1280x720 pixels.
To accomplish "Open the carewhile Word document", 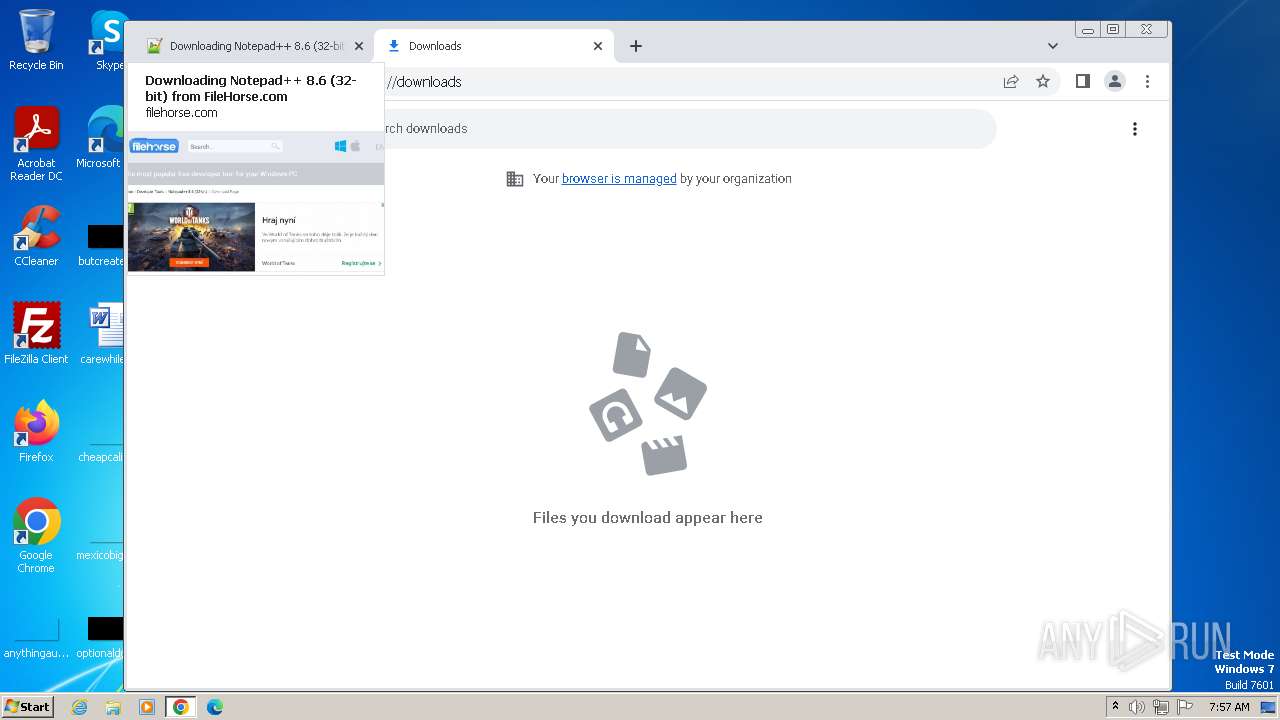I will pos(104,333).
